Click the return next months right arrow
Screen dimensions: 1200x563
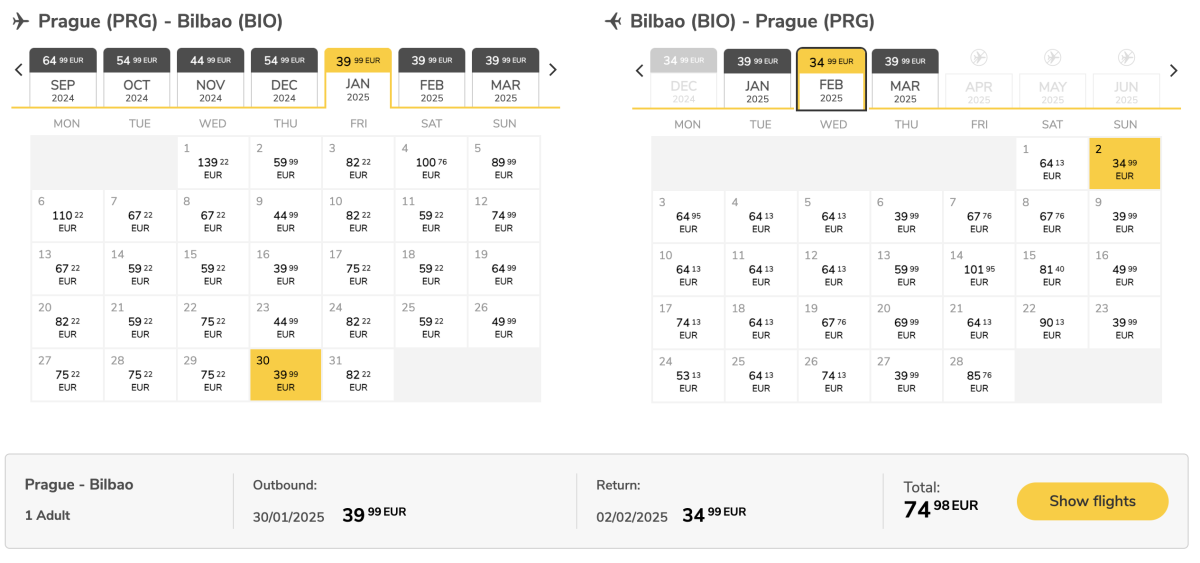point(1175,71)
